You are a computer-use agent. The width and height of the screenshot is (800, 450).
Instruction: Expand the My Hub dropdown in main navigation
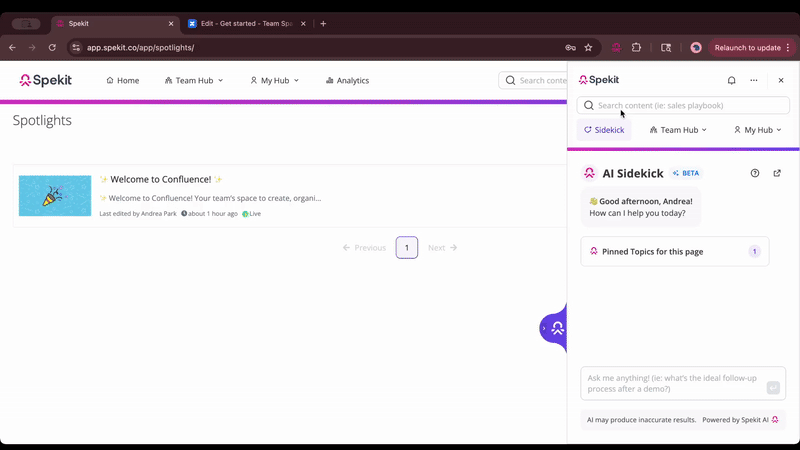pos(274,80)
